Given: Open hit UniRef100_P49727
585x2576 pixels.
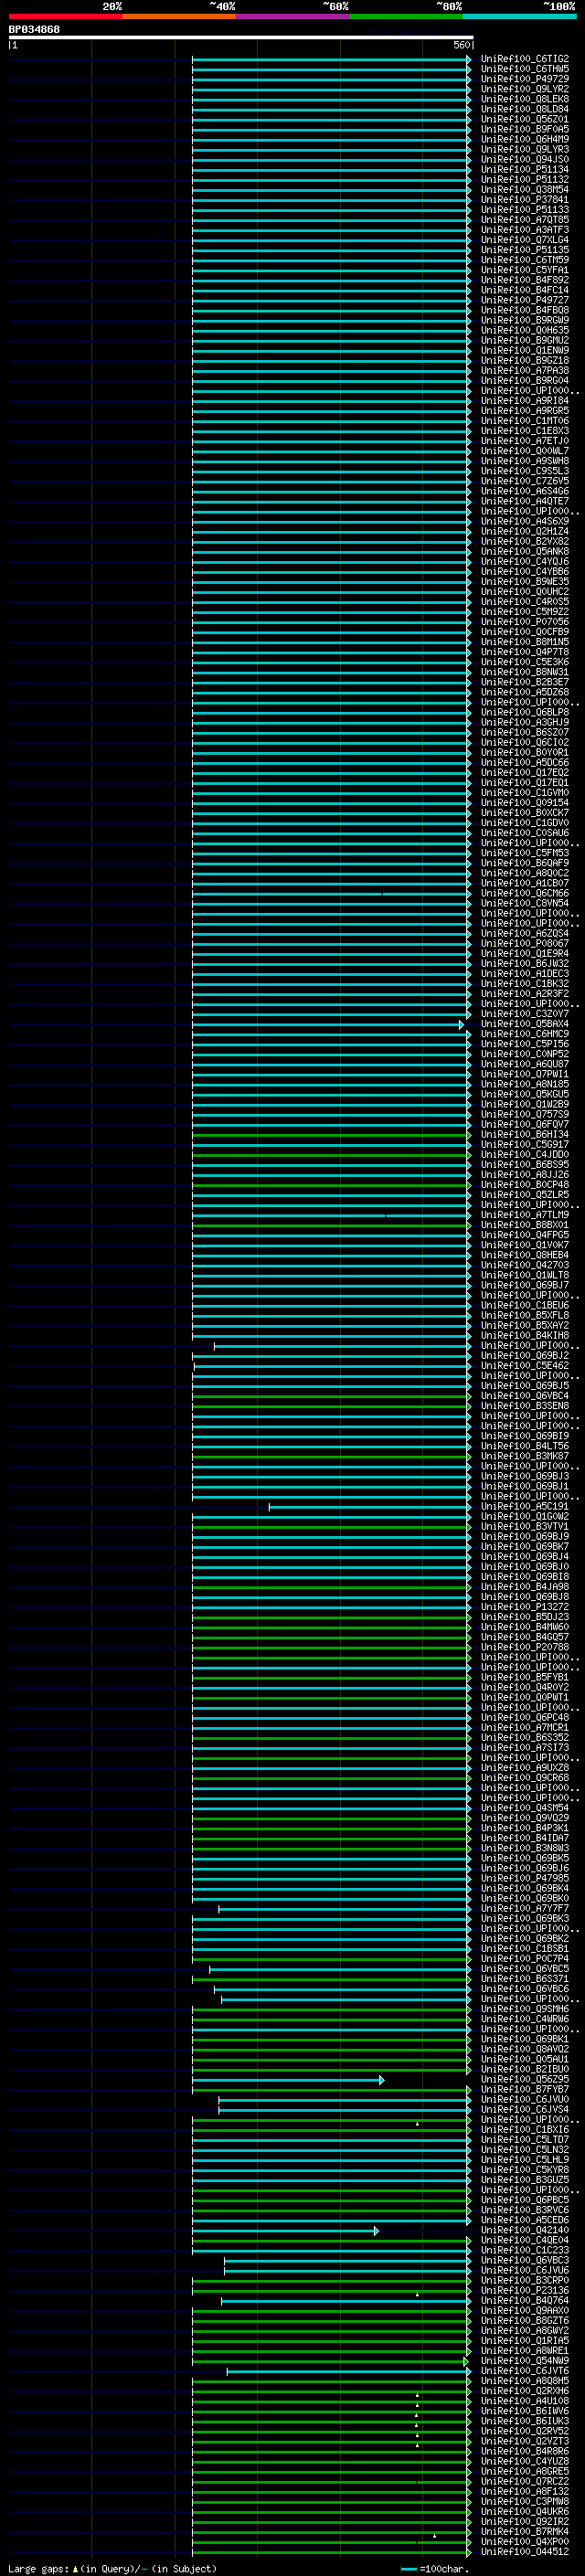Looking at the screenshot, I should coord(525,300).
